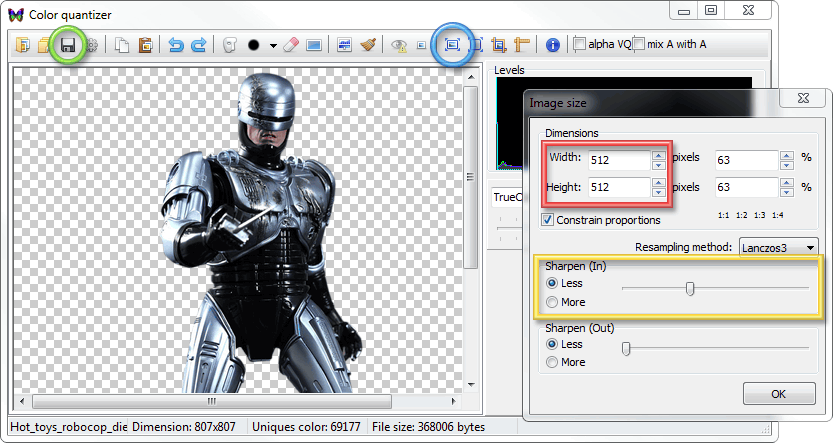833x443 pixels.
Task: Click the image canvas vertical scrollbar down arrow
Action: click(x=471, y=385)
